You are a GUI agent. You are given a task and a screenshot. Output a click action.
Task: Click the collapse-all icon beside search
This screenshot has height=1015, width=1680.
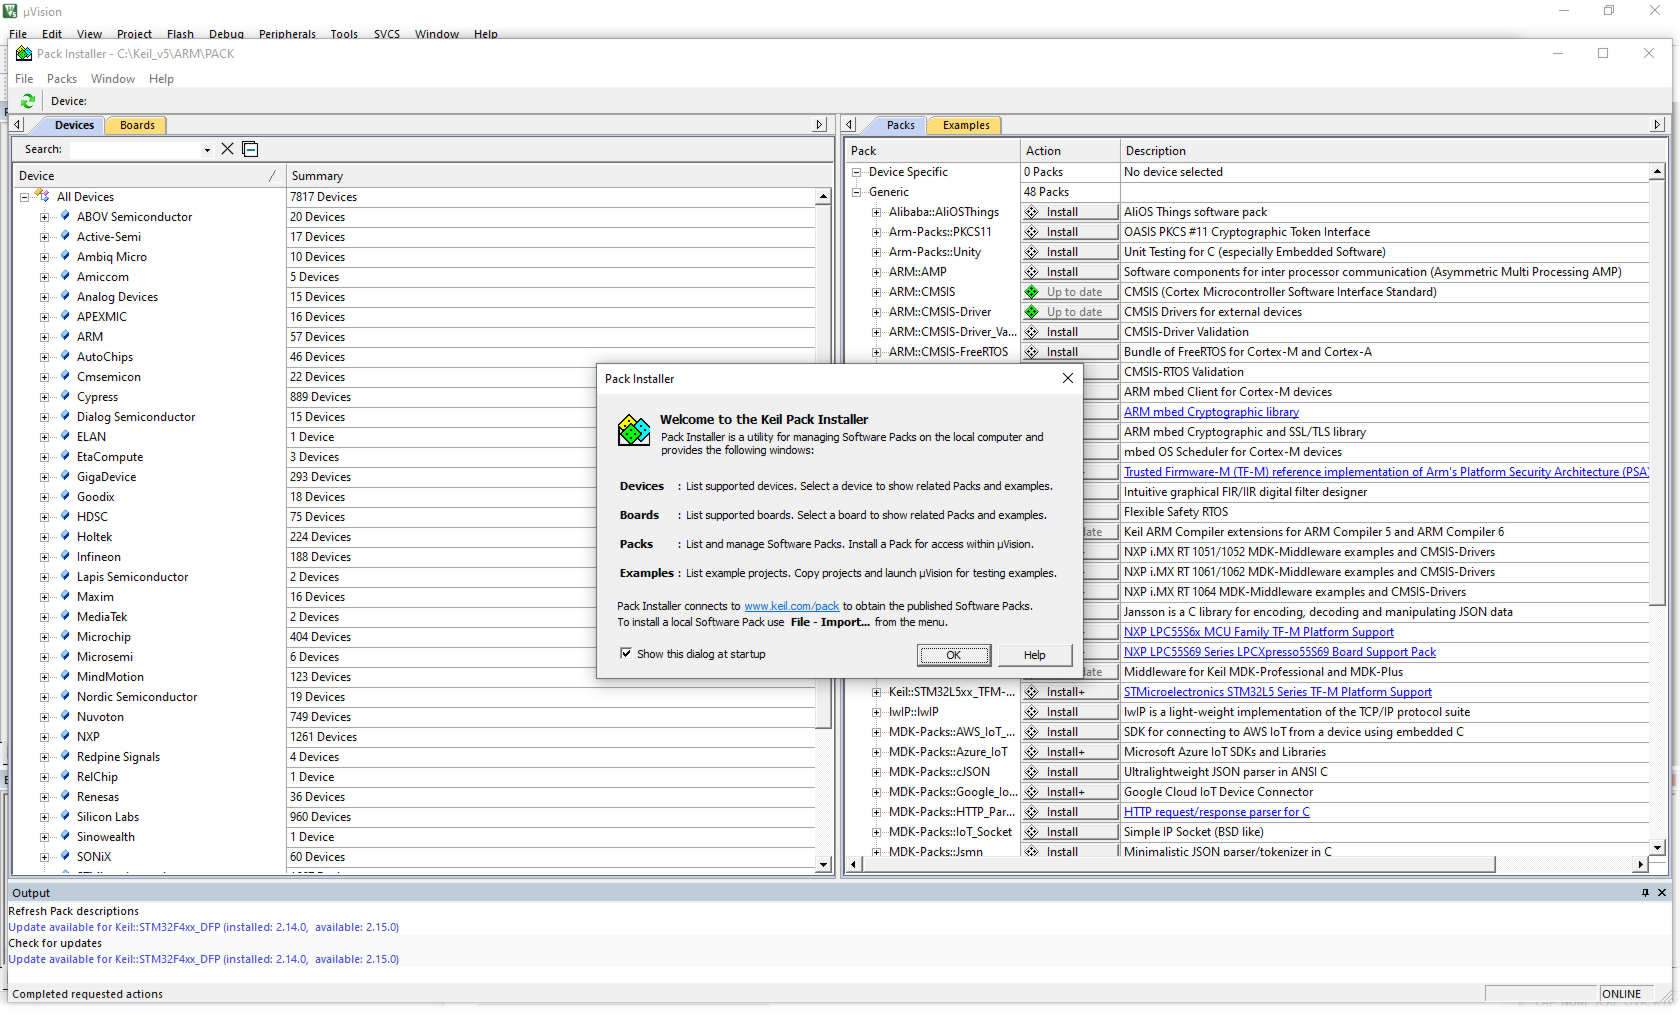tap(250, 149)
